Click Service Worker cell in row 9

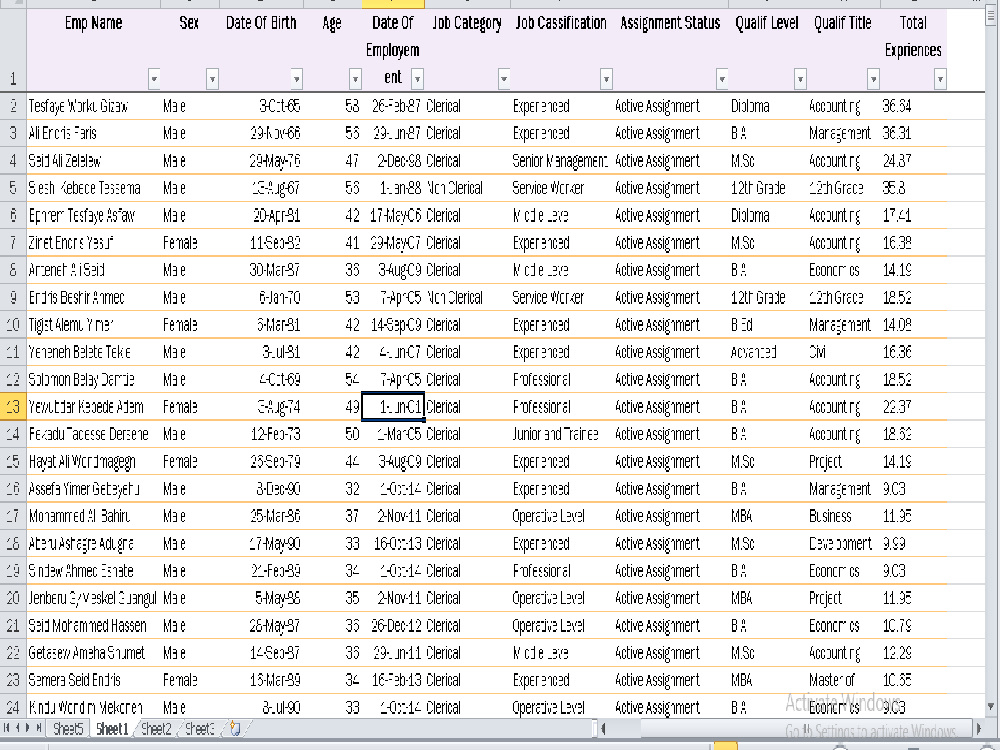[x=560, y=298]
